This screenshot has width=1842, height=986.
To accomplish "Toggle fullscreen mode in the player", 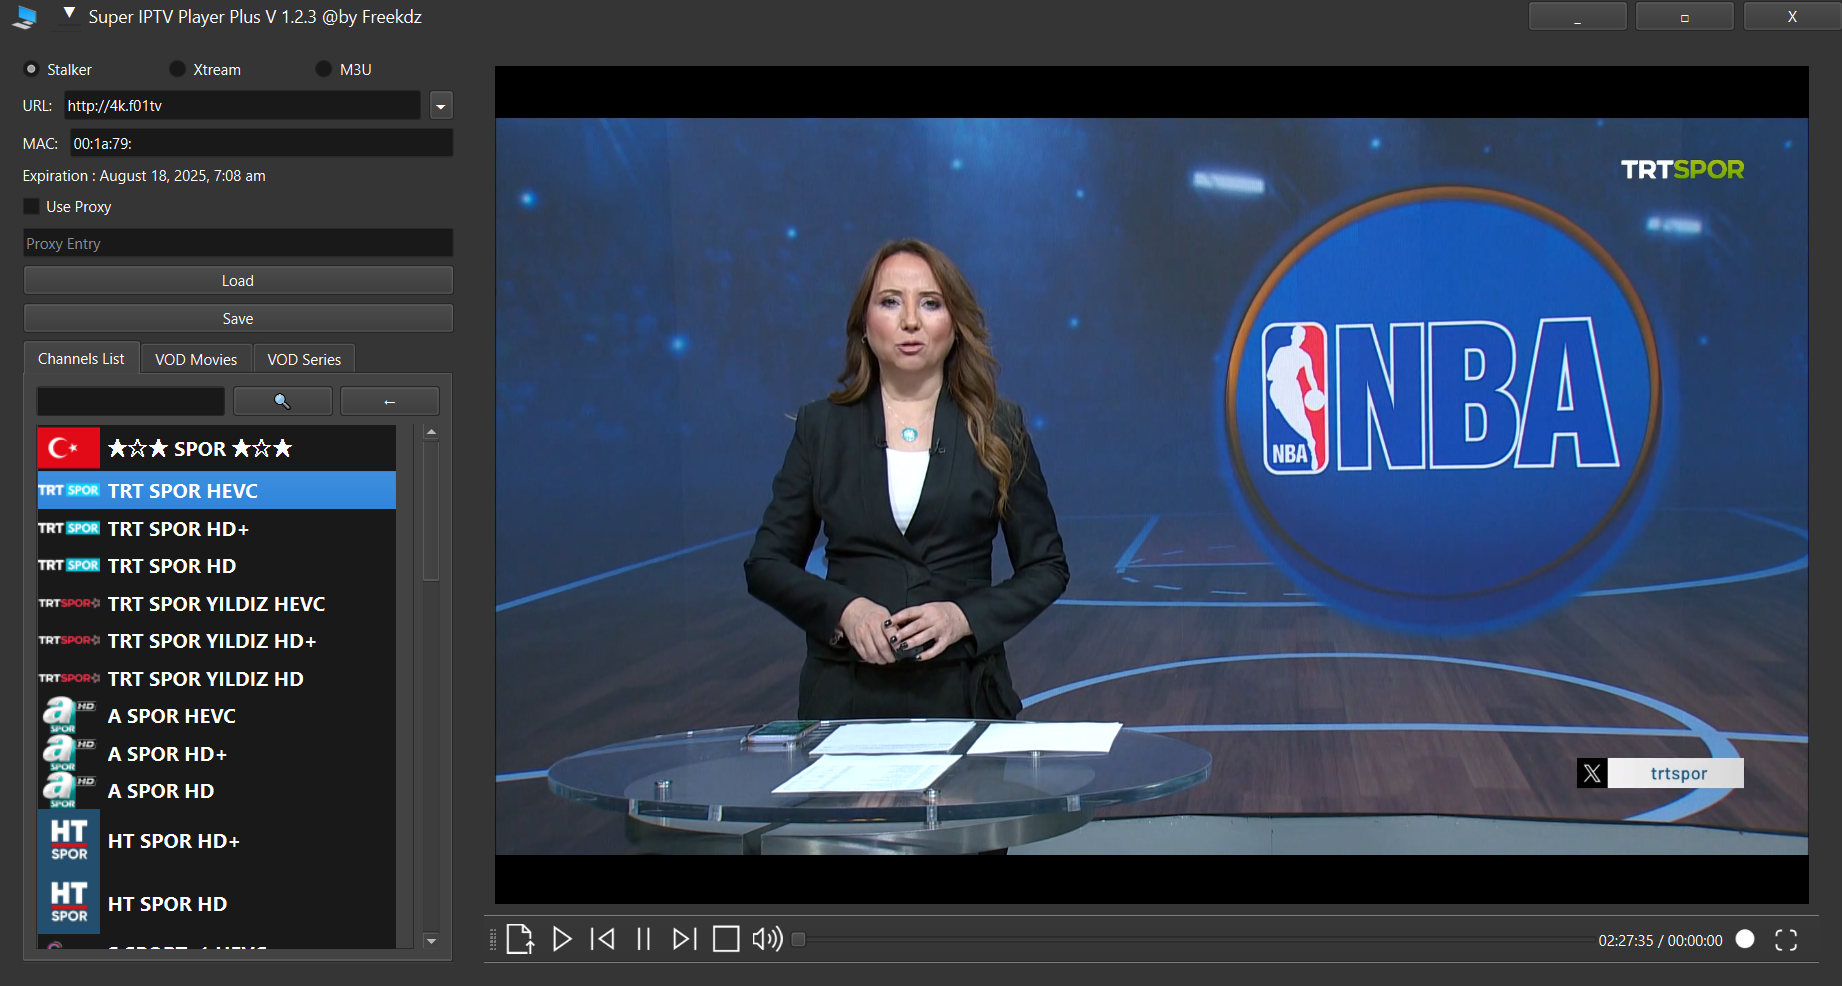I will 1786,940.
